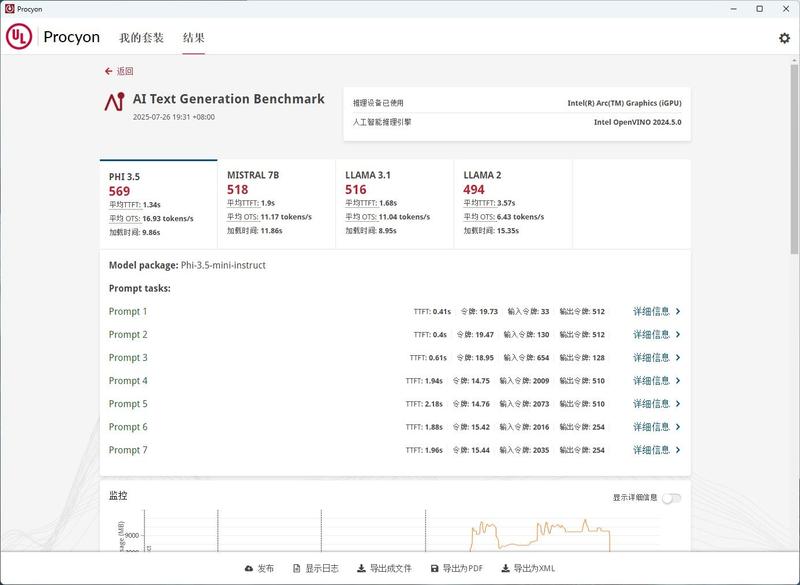Click the UL logo icon
Viewport: 800px width, 585px height.
(x=19, y=37)
